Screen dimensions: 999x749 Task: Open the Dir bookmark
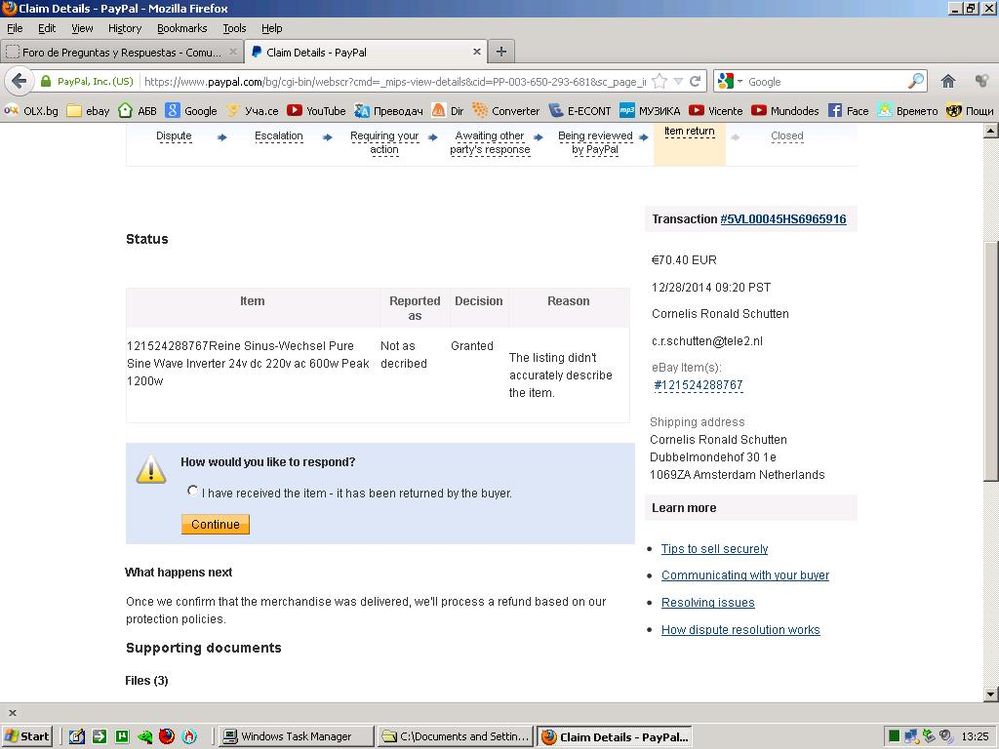(448, 111)
